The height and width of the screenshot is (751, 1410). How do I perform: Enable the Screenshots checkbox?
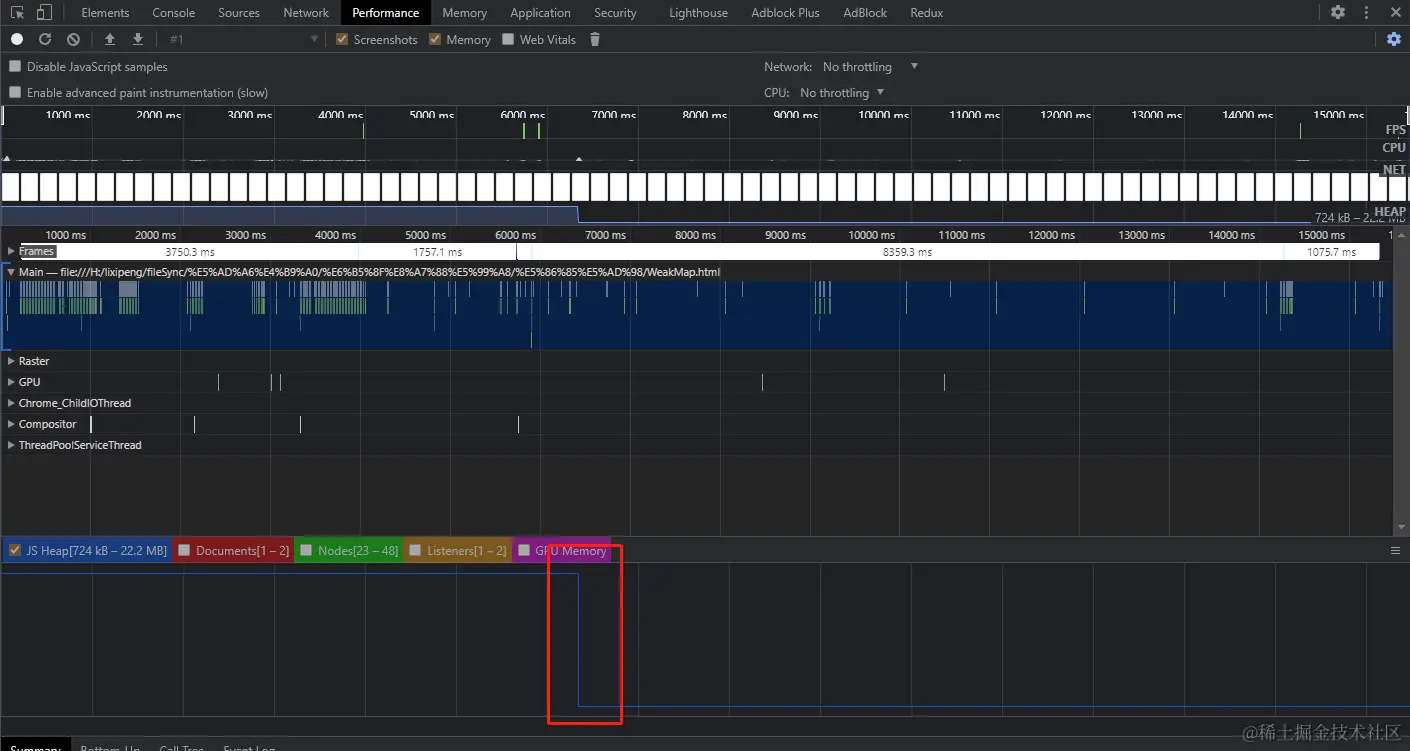tap(342, 39)
